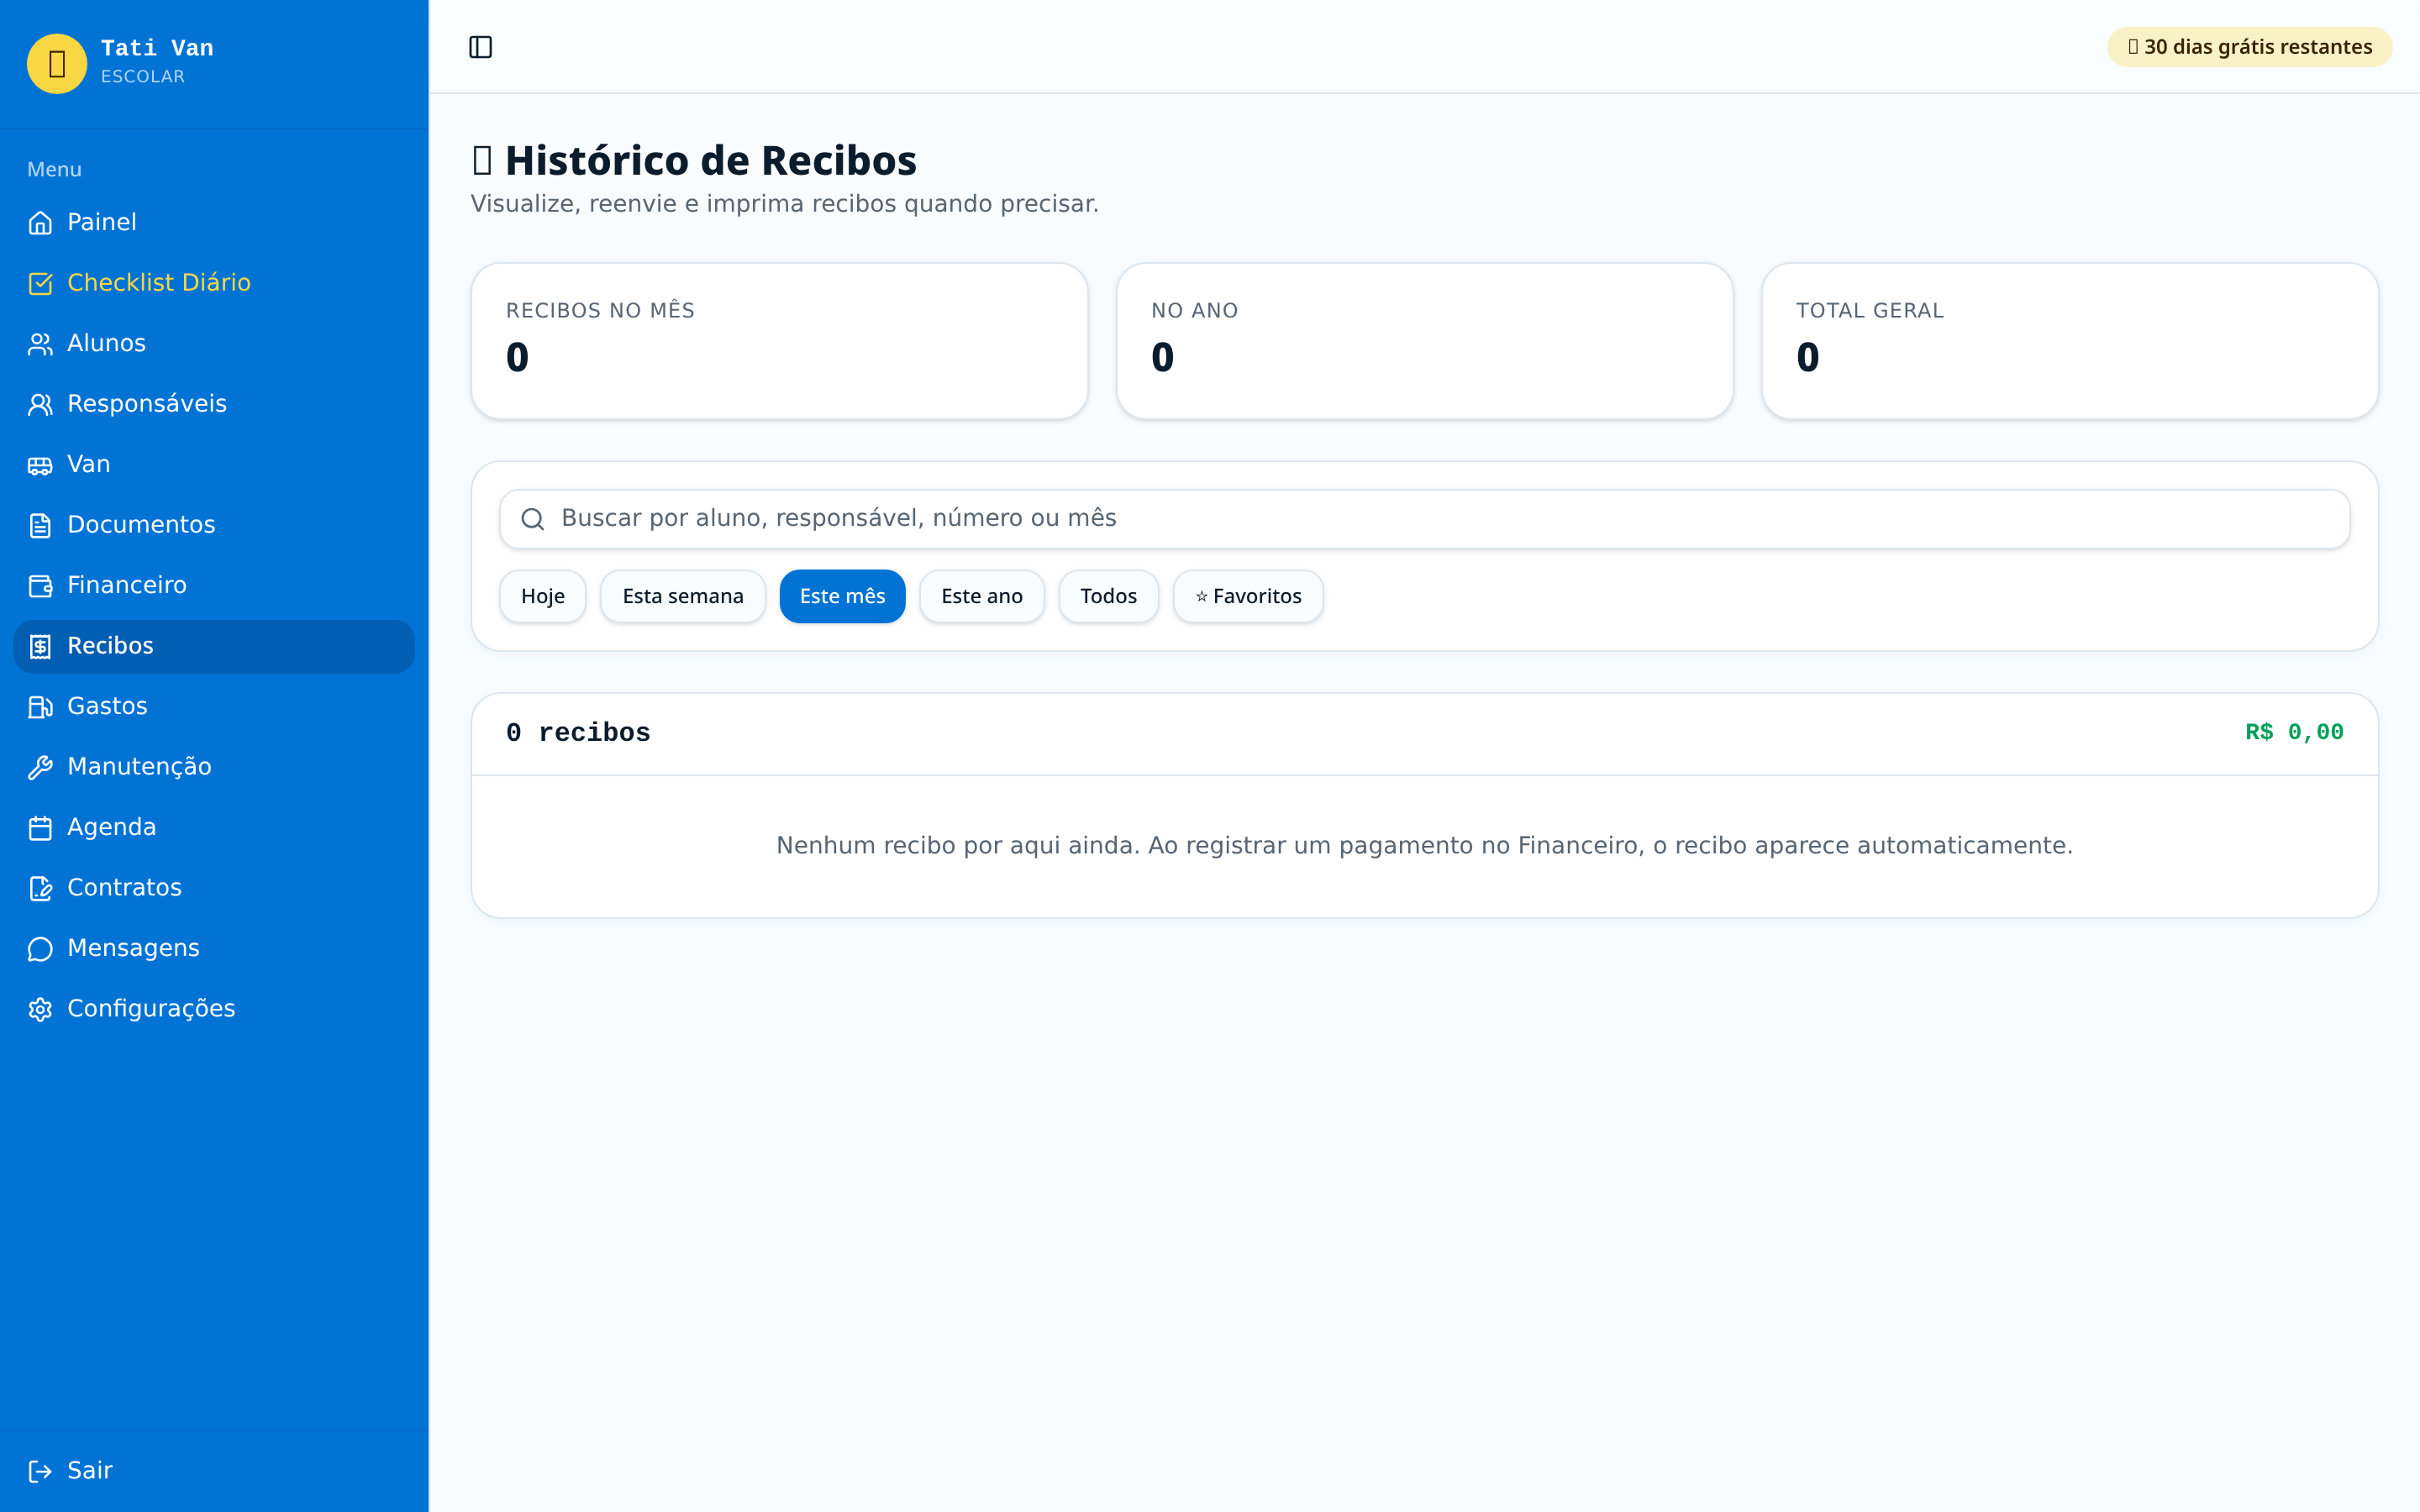Viewport: 2420px width, 1512px height.
Task: Open Mensagens page link
Action: (x=214, y=948)
